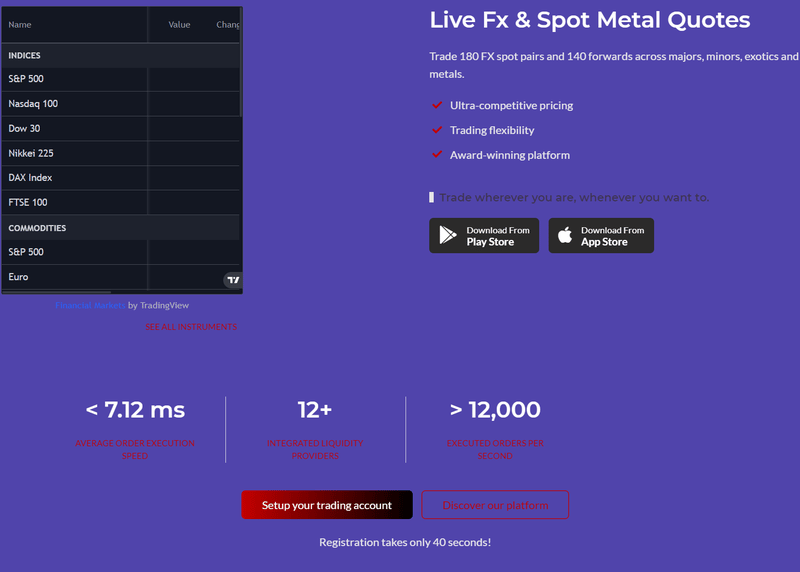
Task: Click the Name column header
Action: pos(20,24)
